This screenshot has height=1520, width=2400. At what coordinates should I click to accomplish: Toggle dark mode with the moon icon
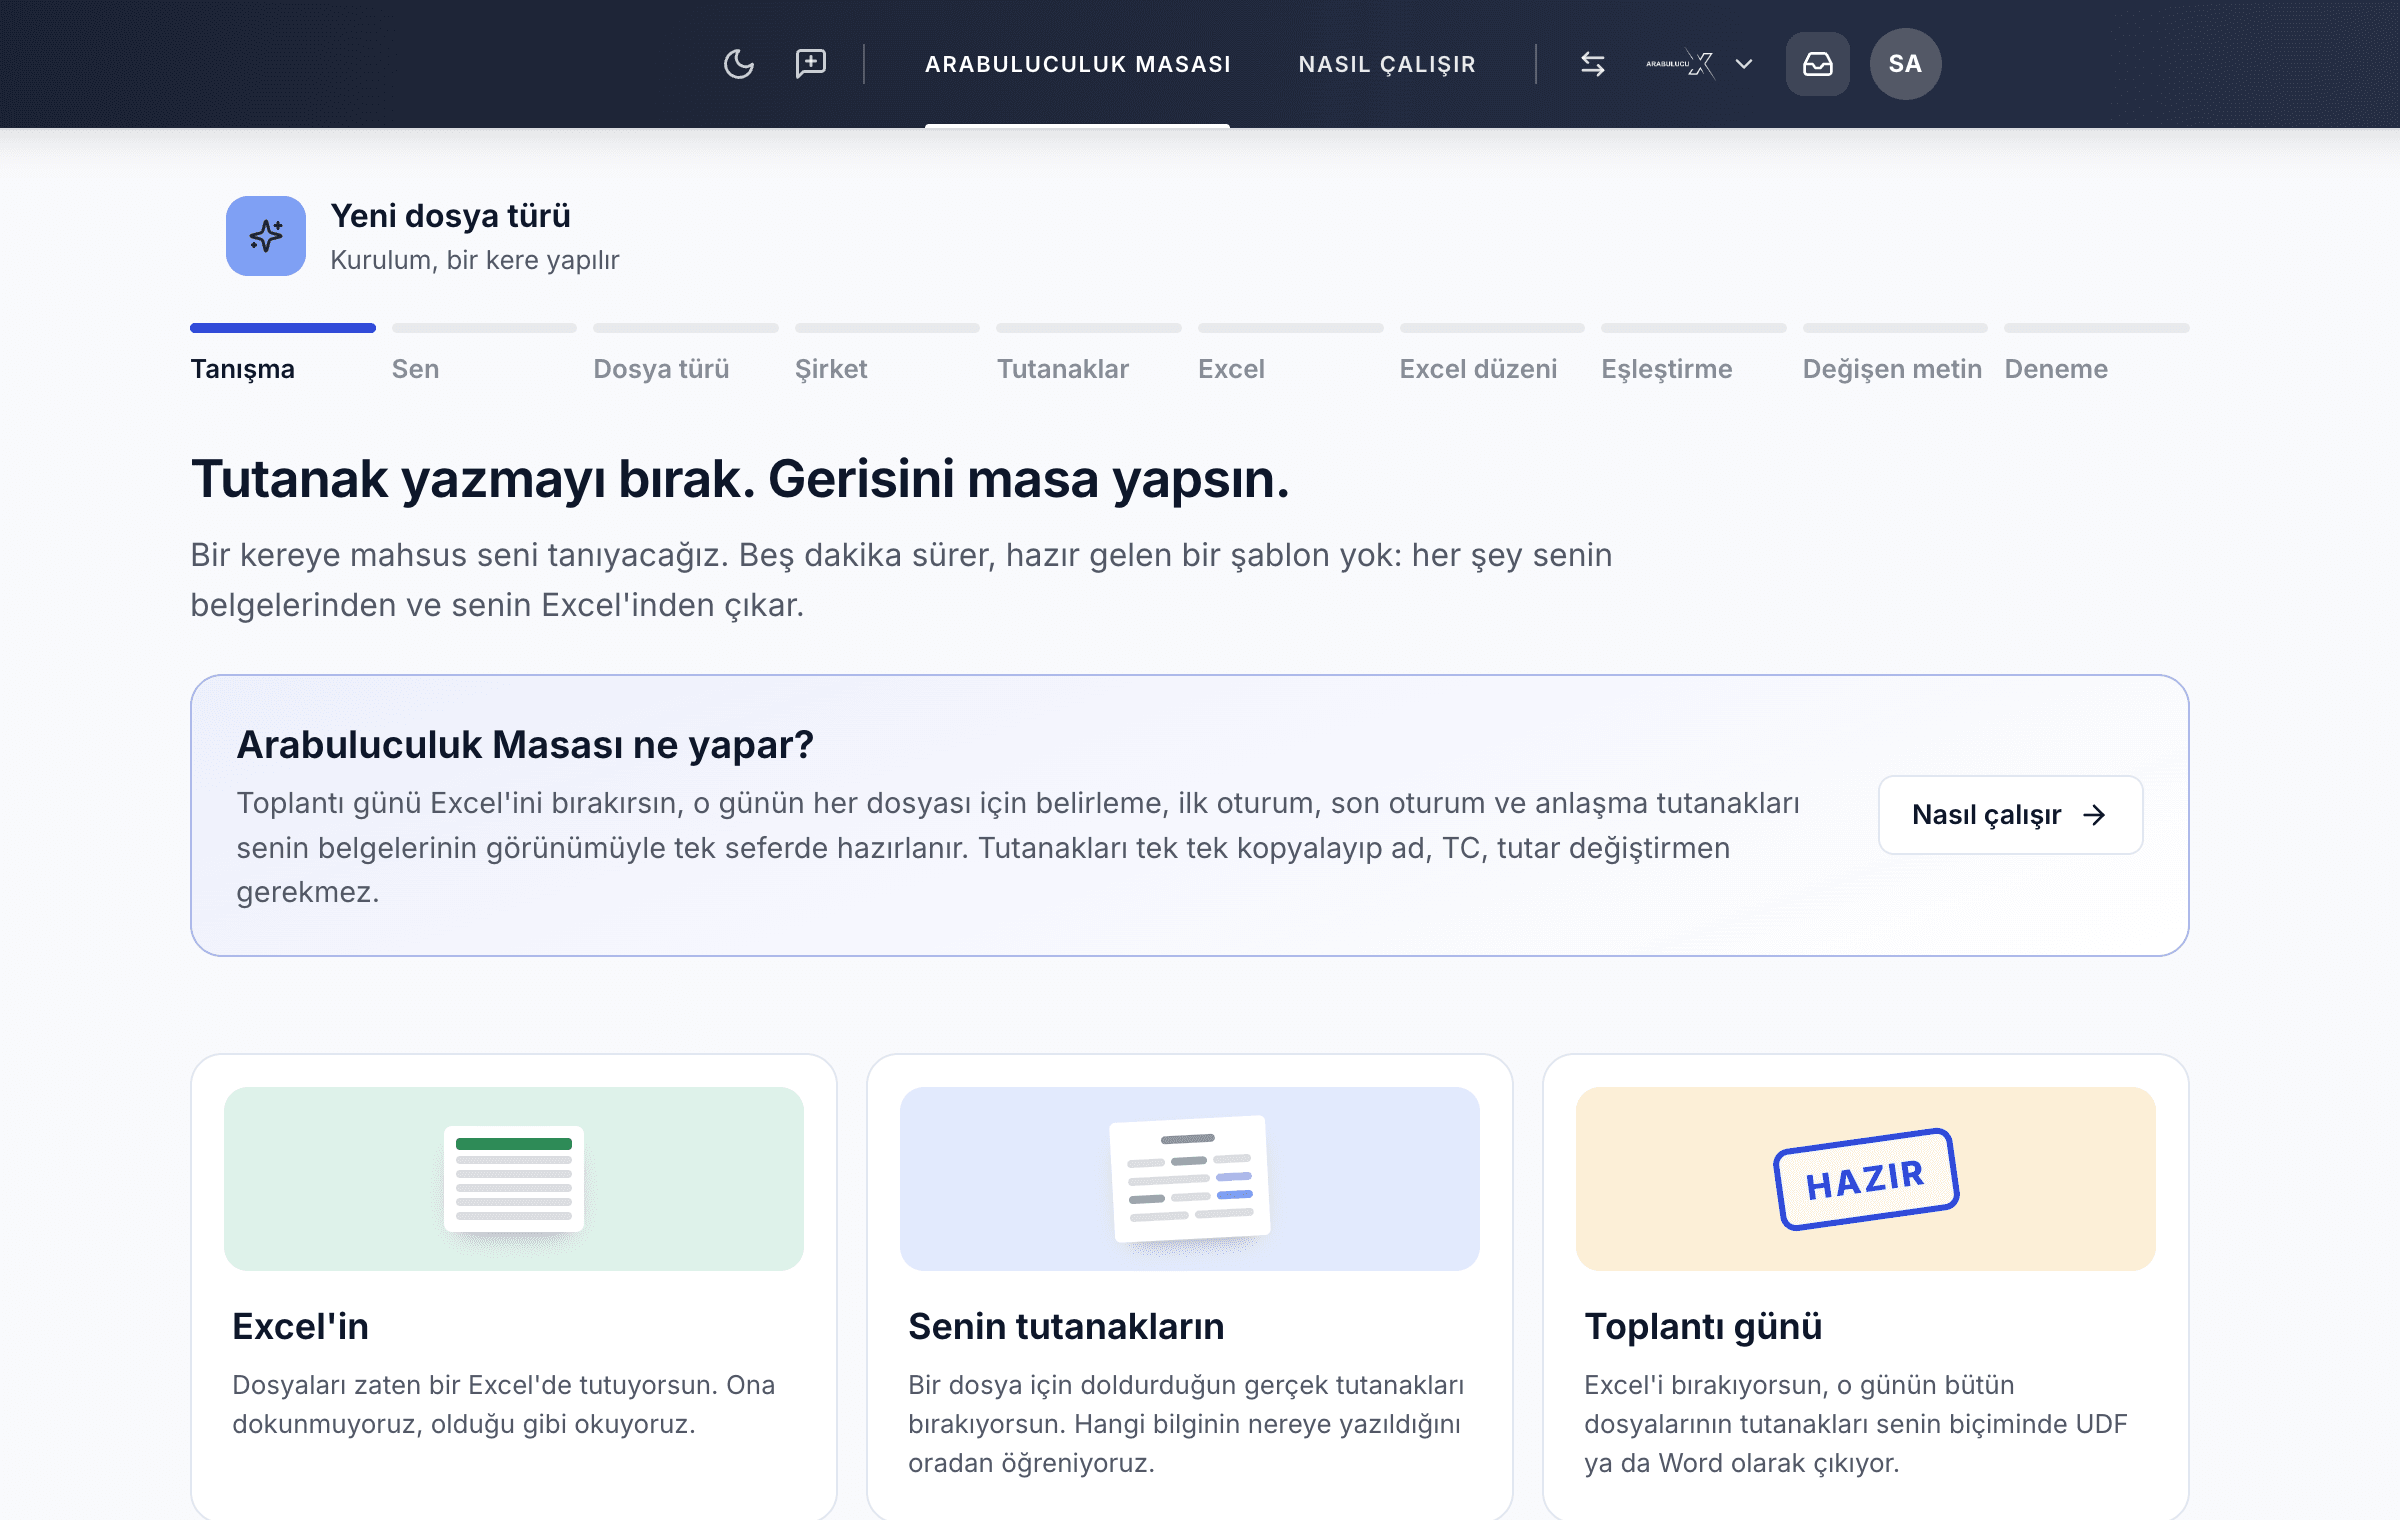tap(738, 64)
